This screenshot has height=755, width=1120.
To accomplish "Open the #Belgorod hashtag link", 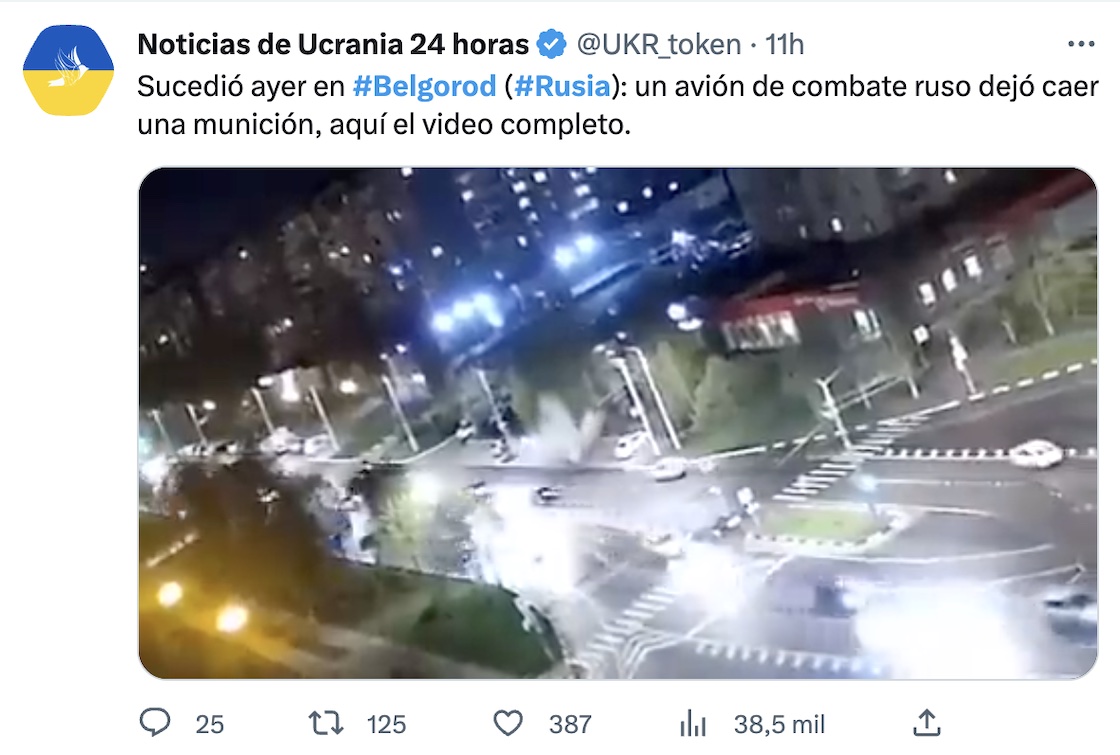I will point(424,86).
